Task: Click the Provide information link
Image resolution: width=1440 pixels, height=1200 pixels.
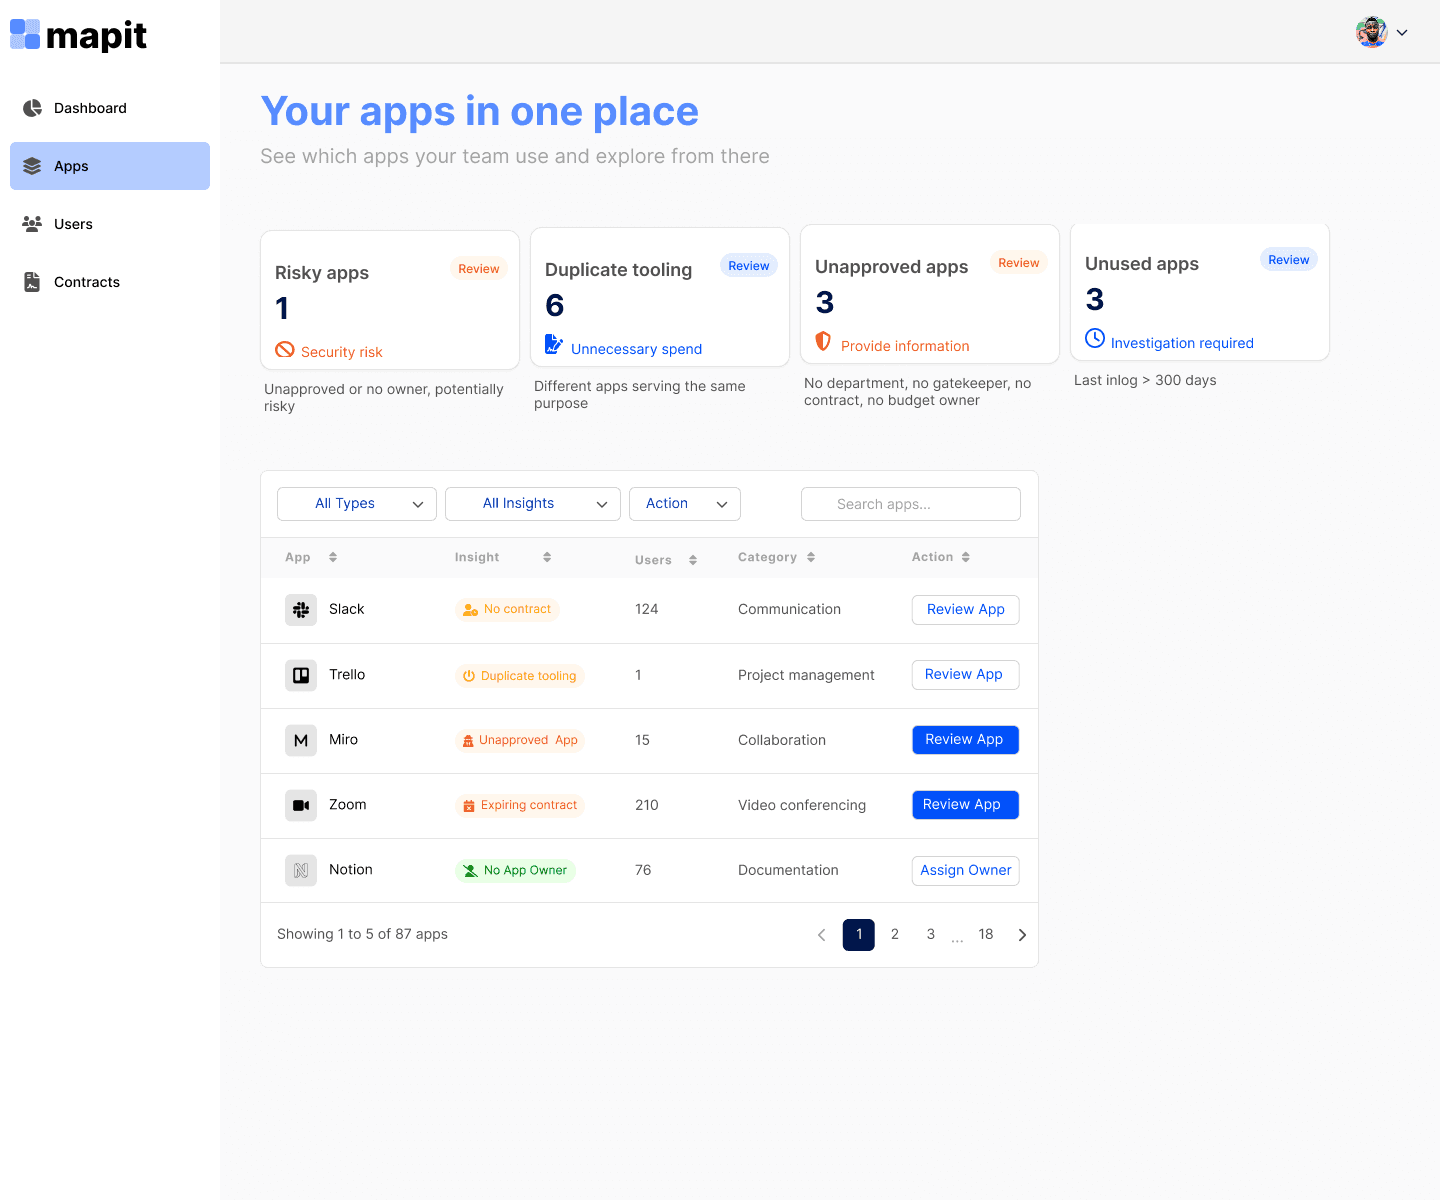Action: (905, 346)
